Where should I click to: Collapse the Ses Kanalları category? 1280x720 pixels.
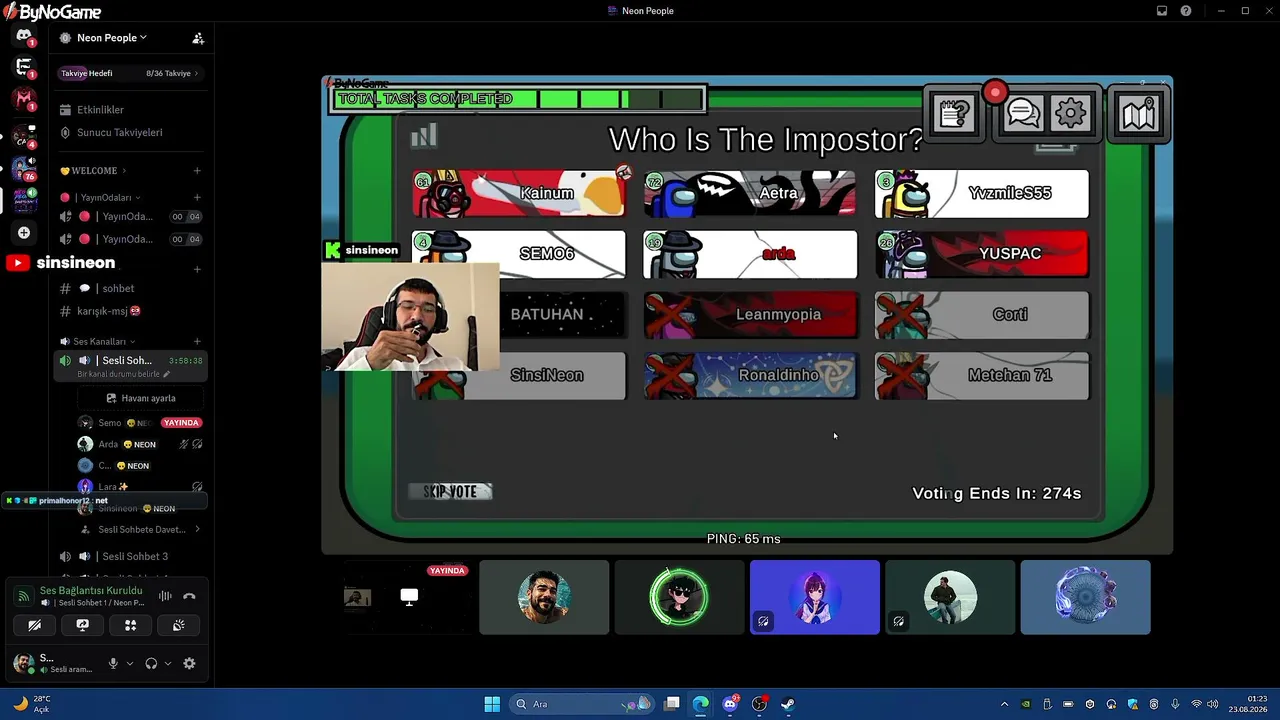click(x=97, y=342)
